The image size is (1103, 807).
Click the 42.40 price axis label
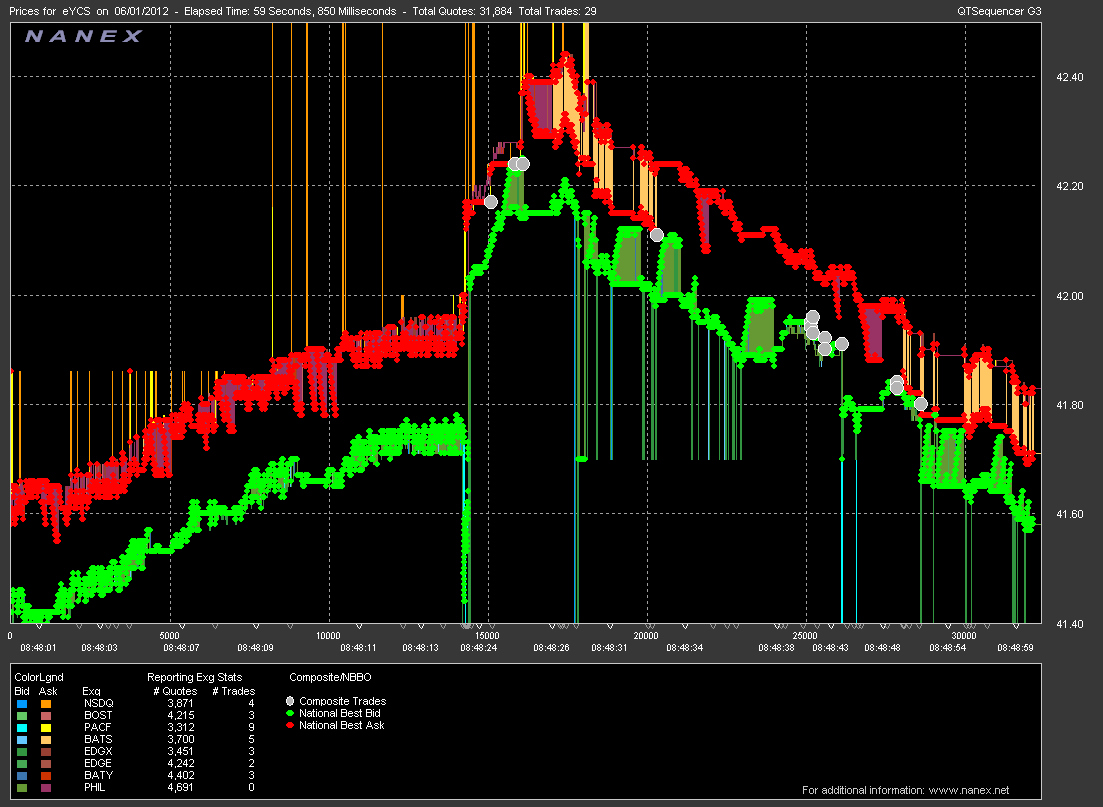(1070, 77)
